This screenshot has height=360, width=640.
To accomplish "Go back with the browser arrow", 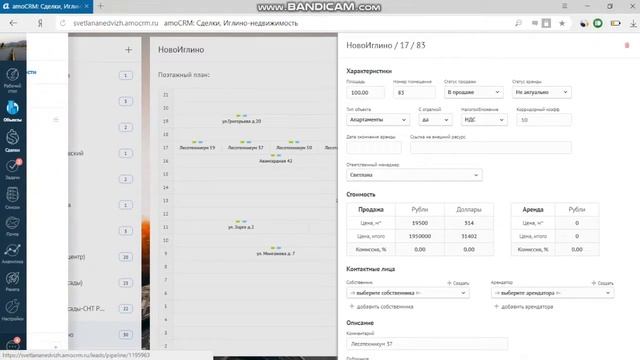I will (13, 23).
